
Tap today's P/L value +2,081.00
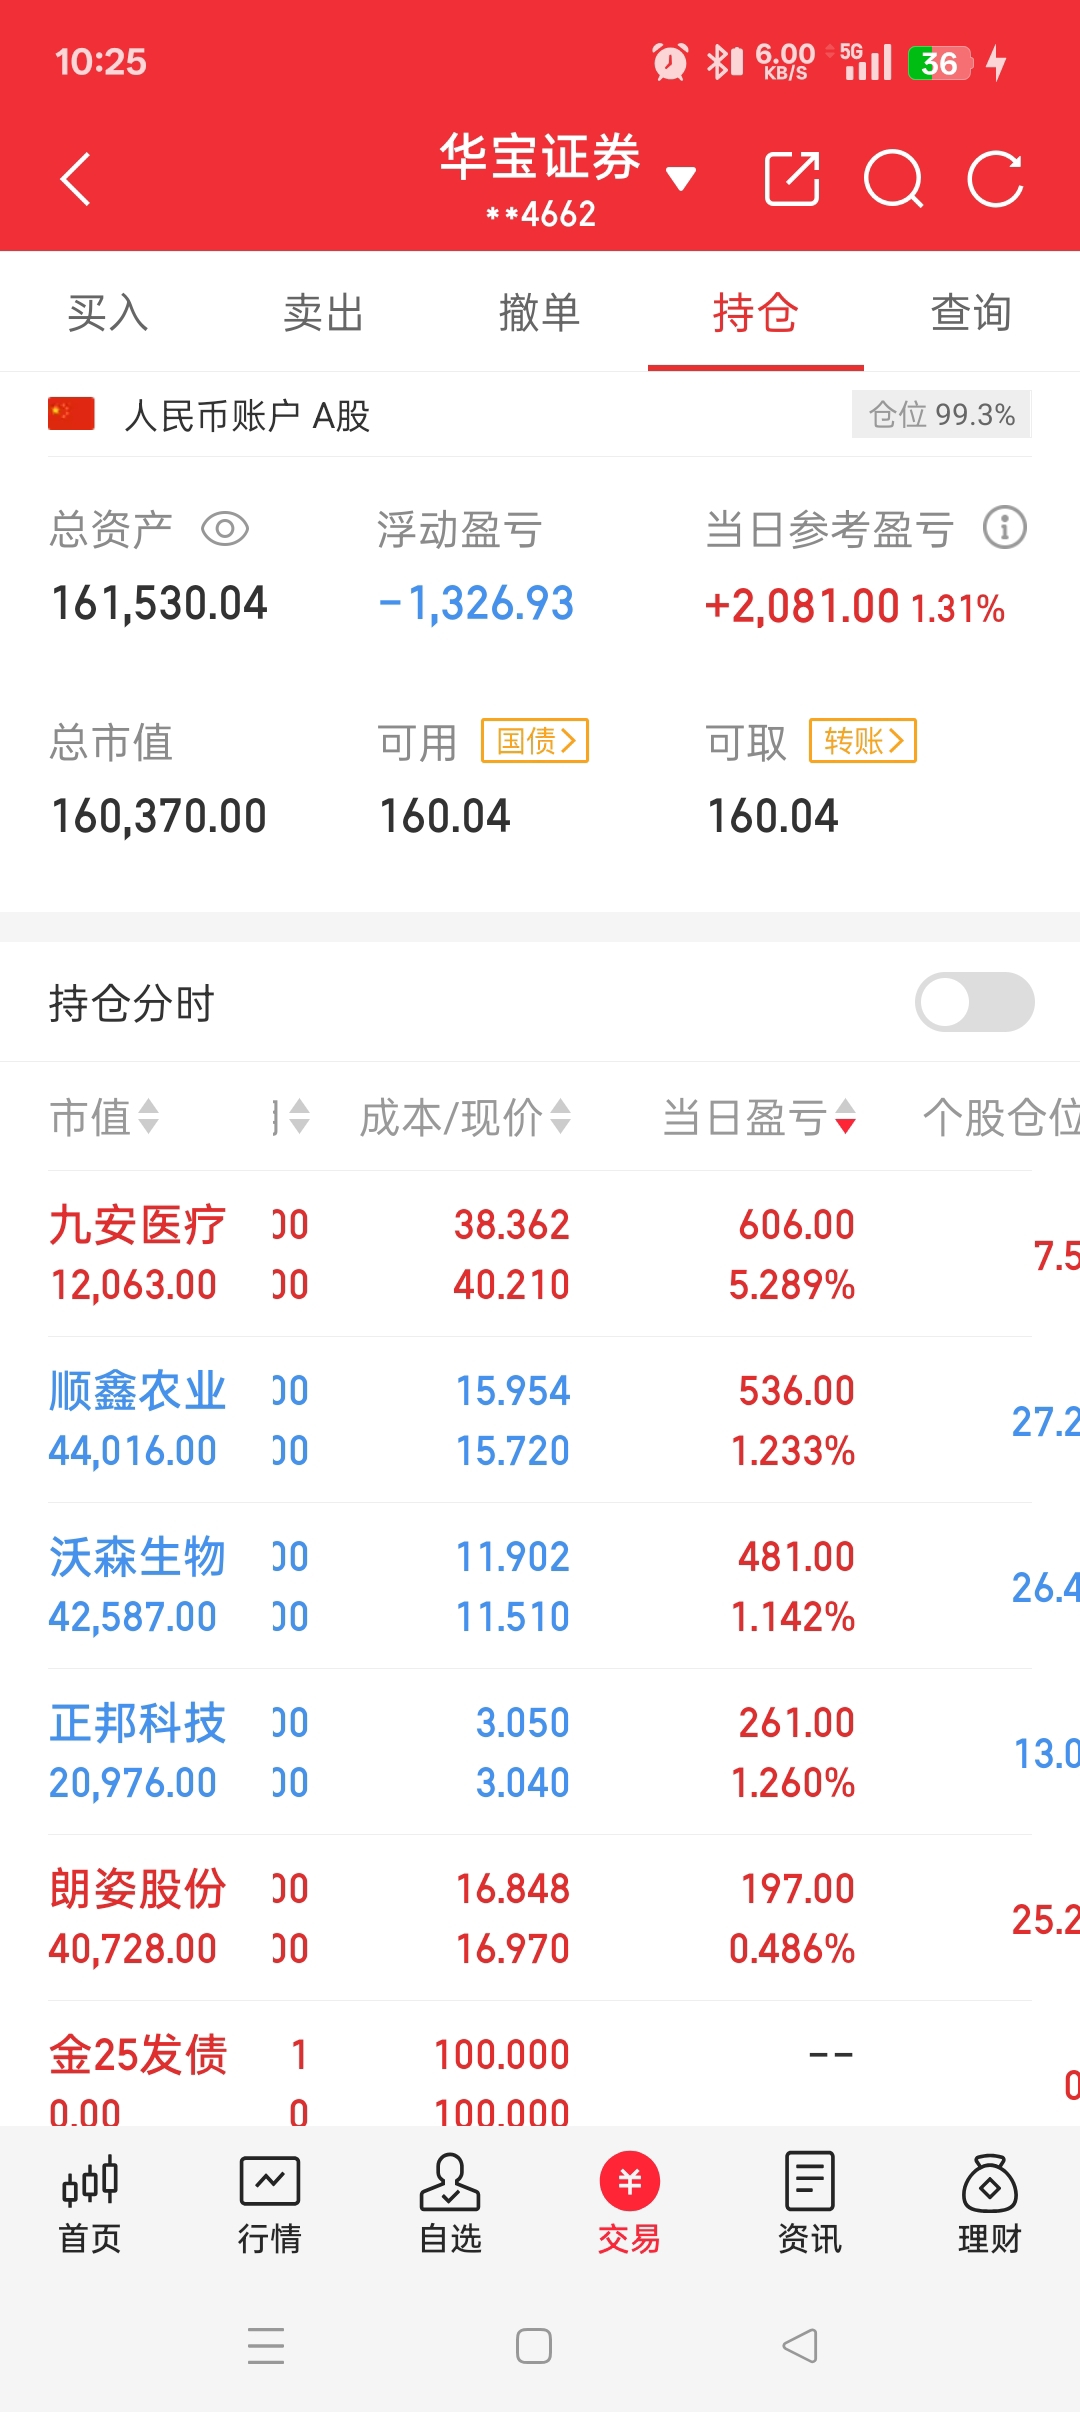pyautogui.click(x=802, y=606)
